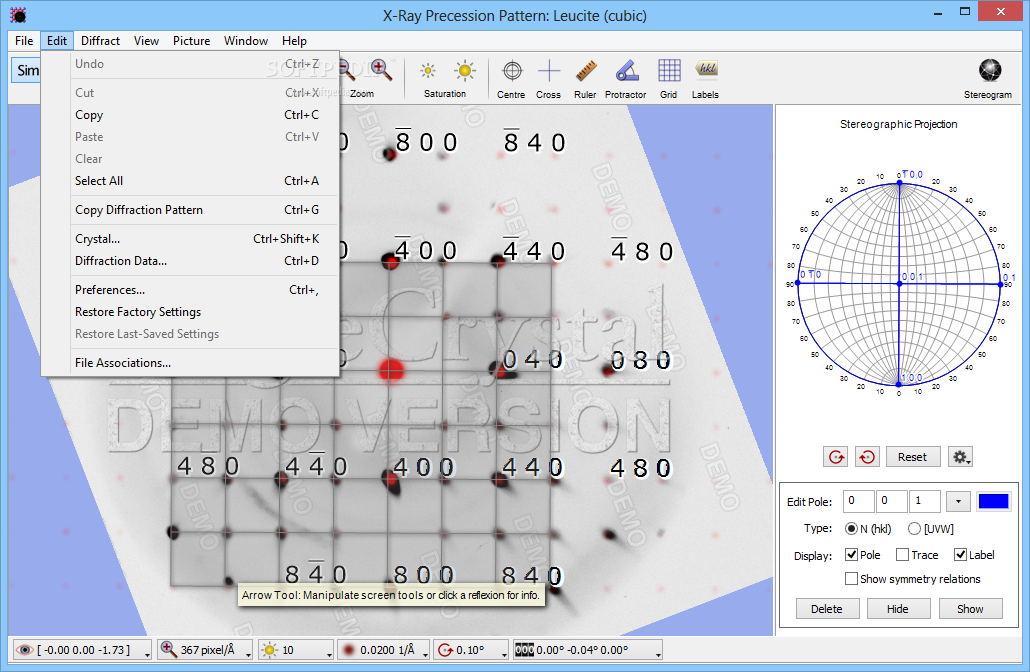Choose Select All in the Edit menu
Screen dimensions: 1030x672
190,181
